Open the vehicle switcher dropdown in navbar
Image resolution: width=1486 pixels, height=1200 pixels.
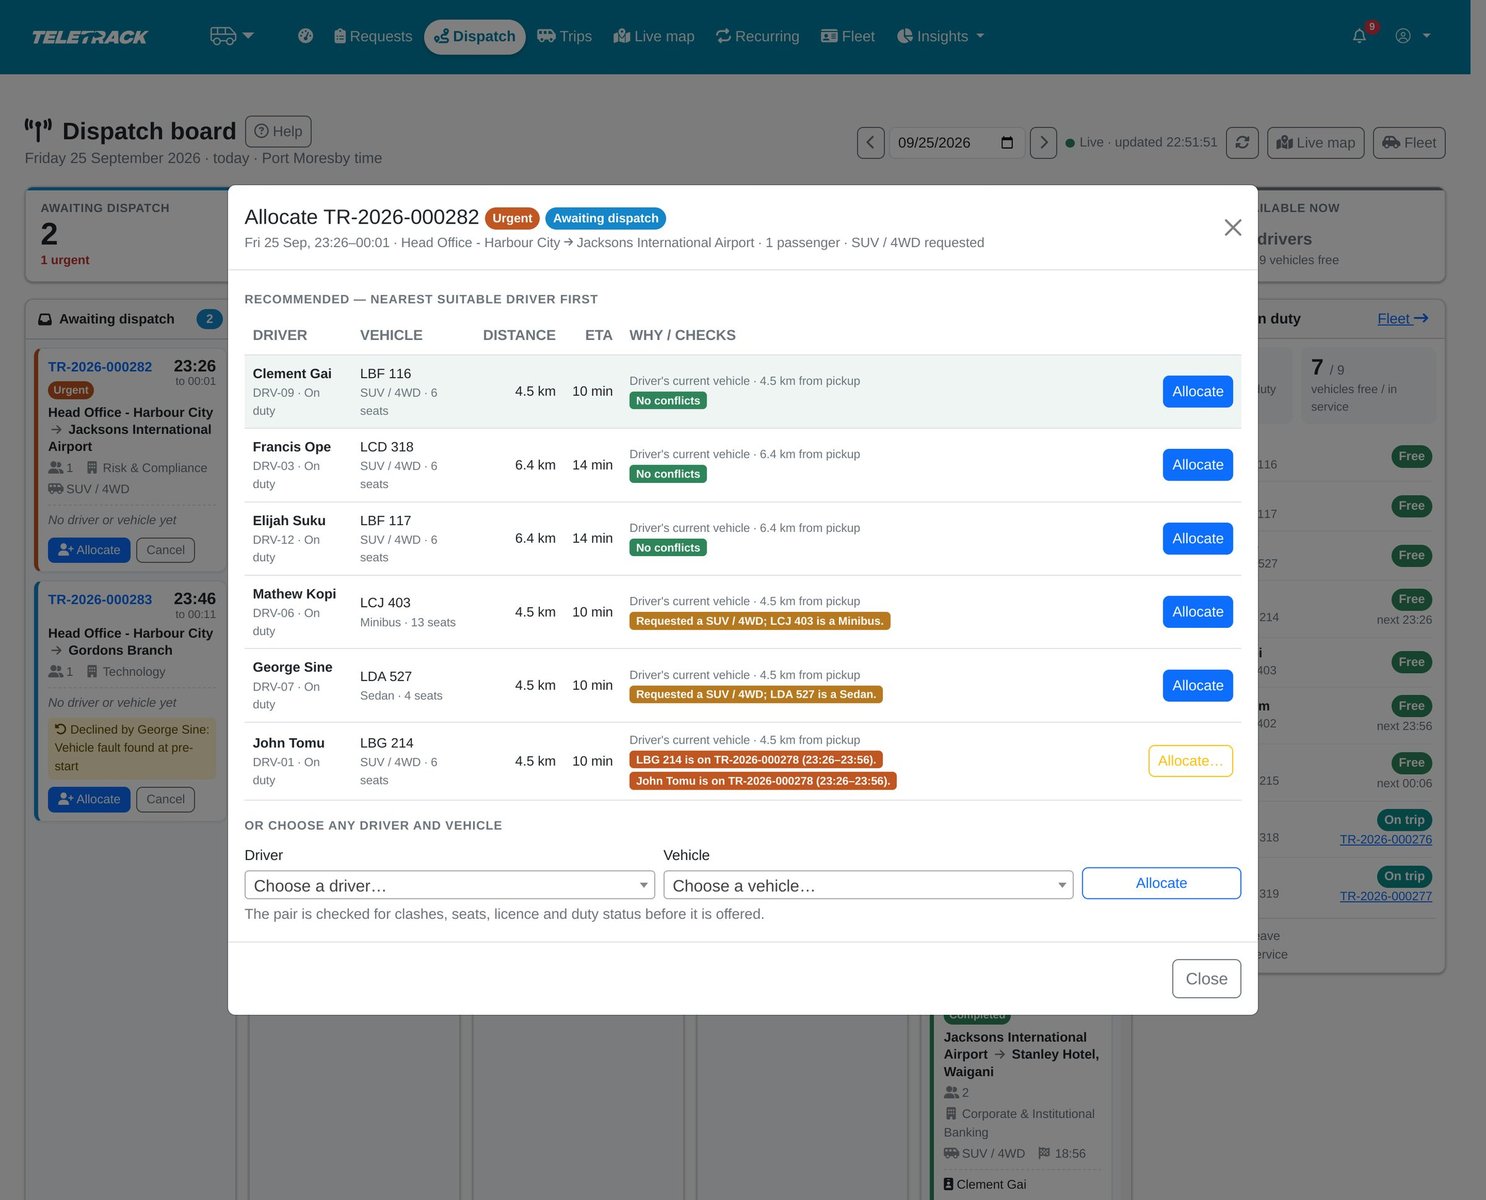click(x=231, y=36)
